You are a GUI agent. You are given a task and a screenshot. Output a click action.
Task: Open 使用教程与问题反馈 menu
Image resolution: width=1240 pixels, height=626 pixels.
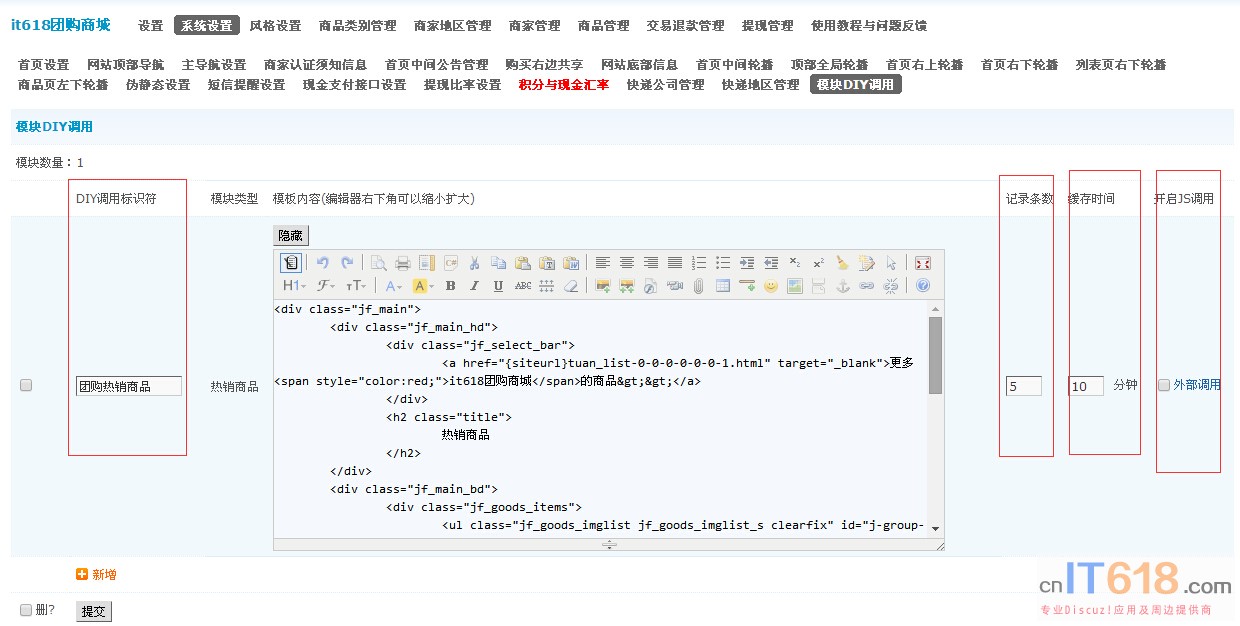(869, 26)
